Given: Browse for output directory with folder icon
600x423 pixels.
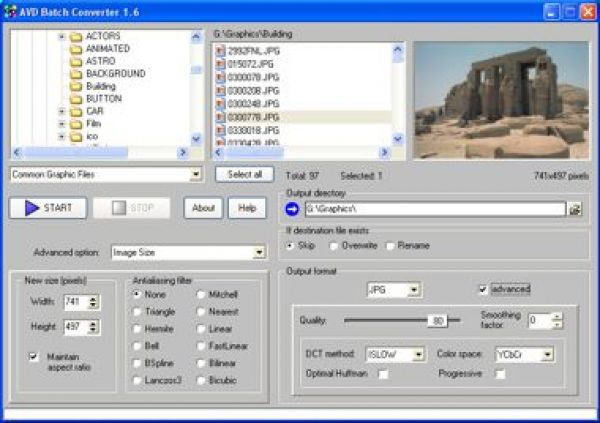Looking at the screenshot, I should pyautogui.click(x=575, y=209).
